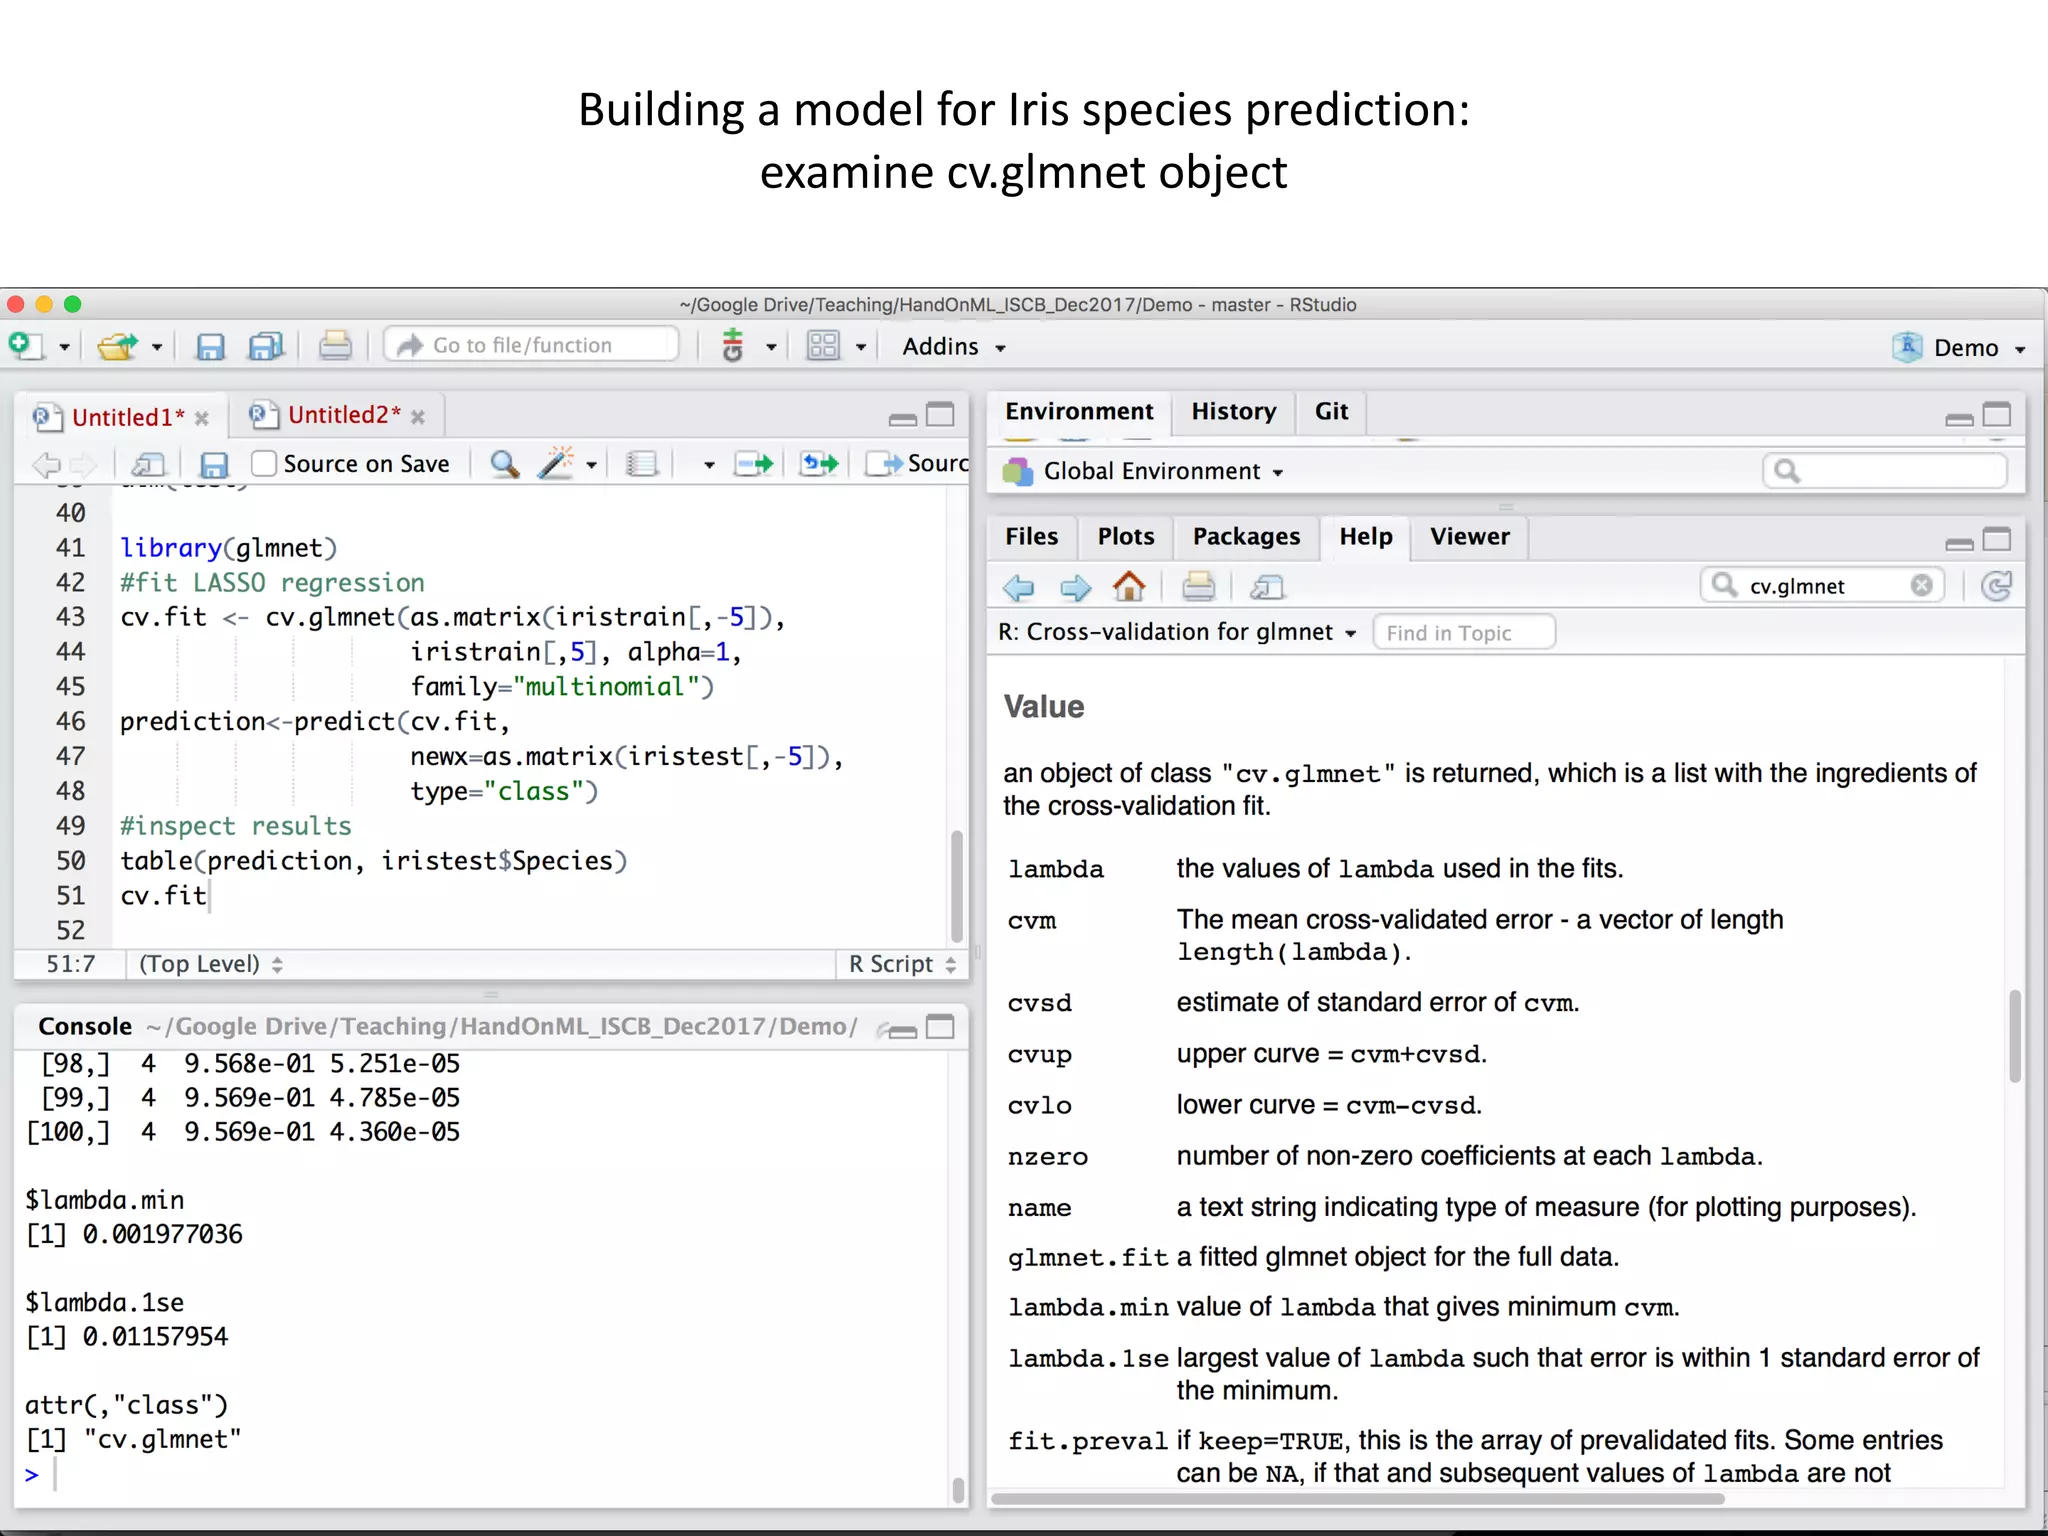The image size is (2048, 1536).
Task: Select the Git tab
Action: (1331, 411)
